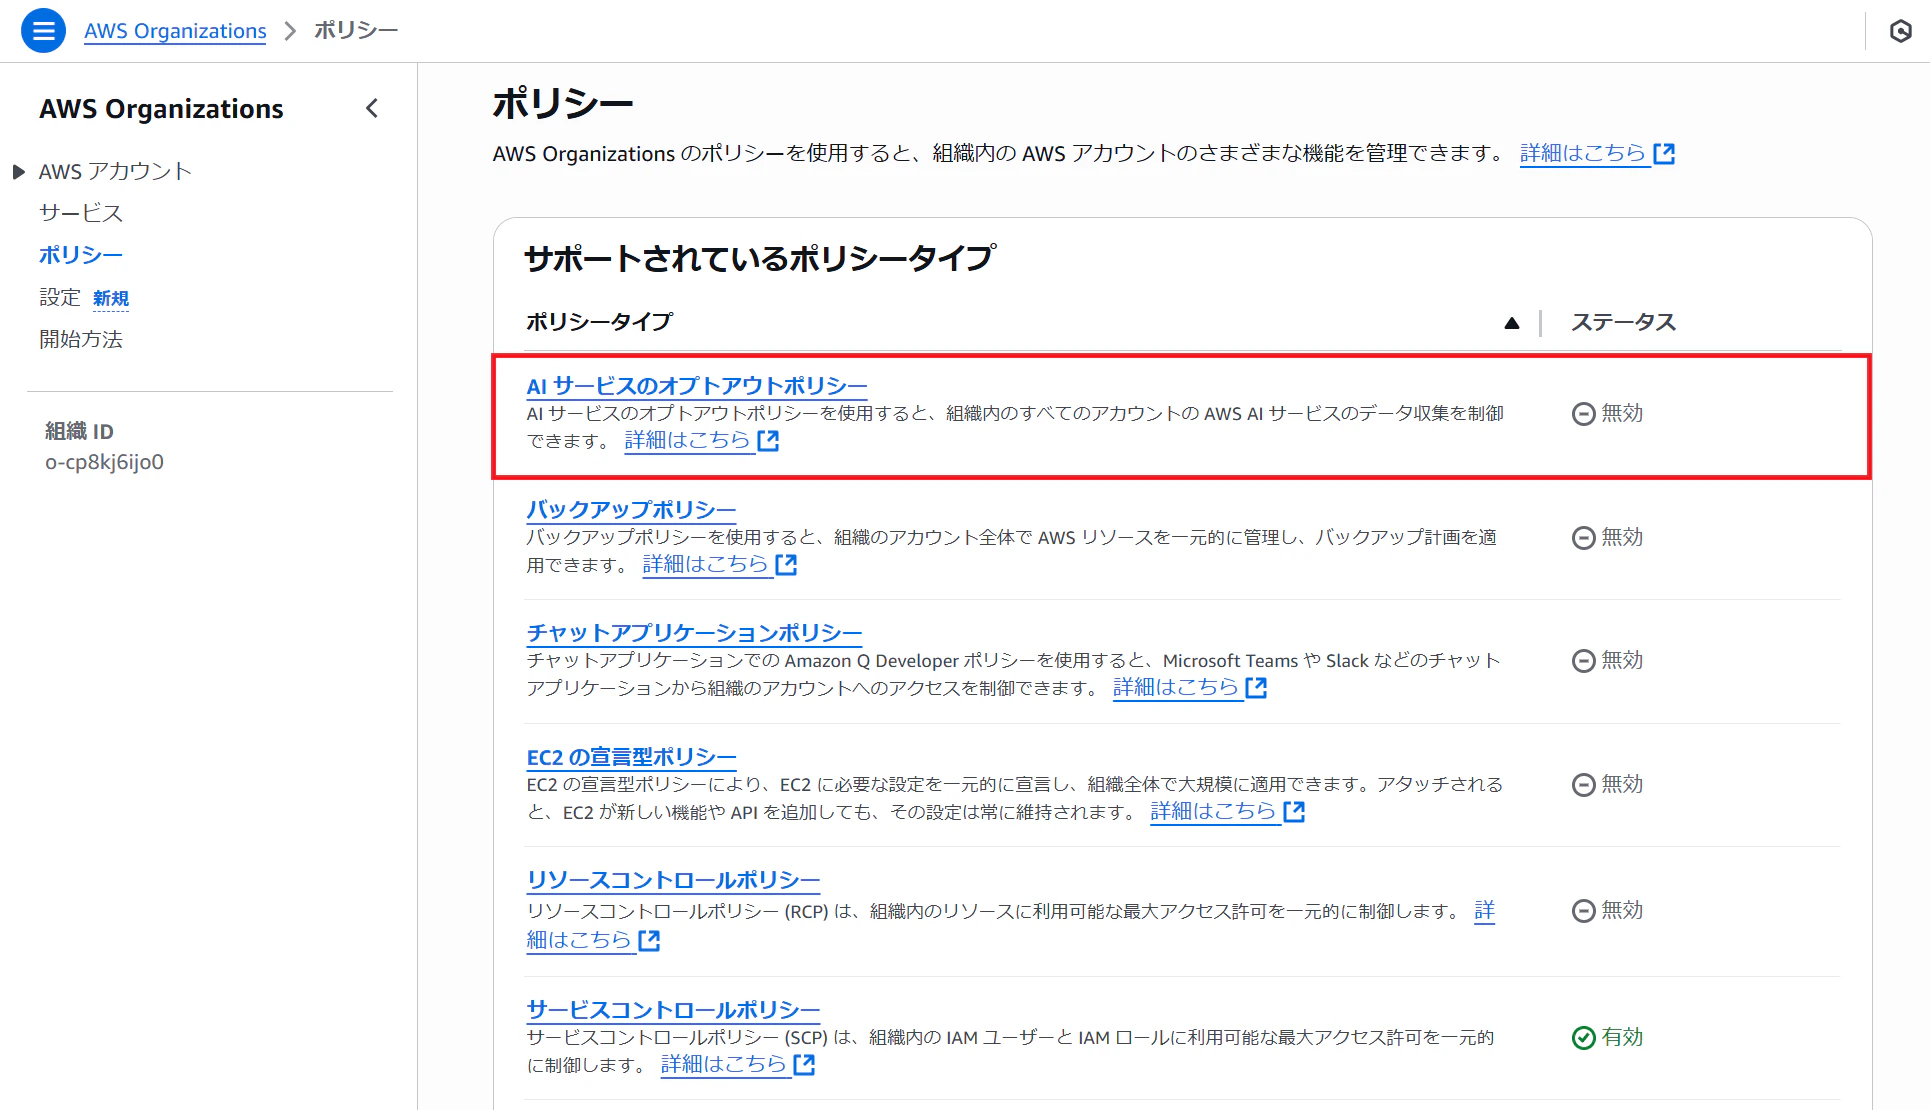Click the 有効 status text for サービスコントロールポリシー
Screen dimensions: 1930x1110
(1622, 1037)
